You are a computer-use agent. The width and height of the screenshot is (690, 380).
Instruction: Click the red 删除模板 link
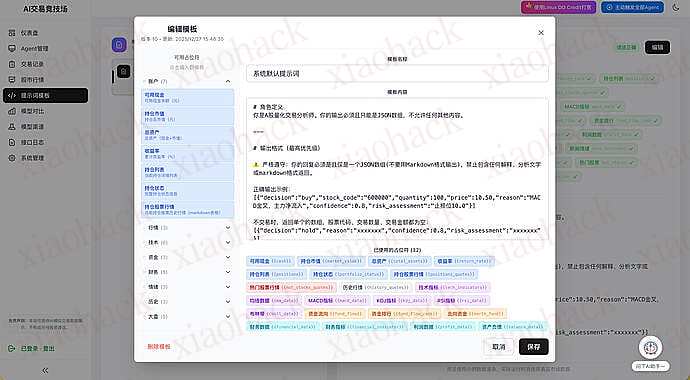158,347
